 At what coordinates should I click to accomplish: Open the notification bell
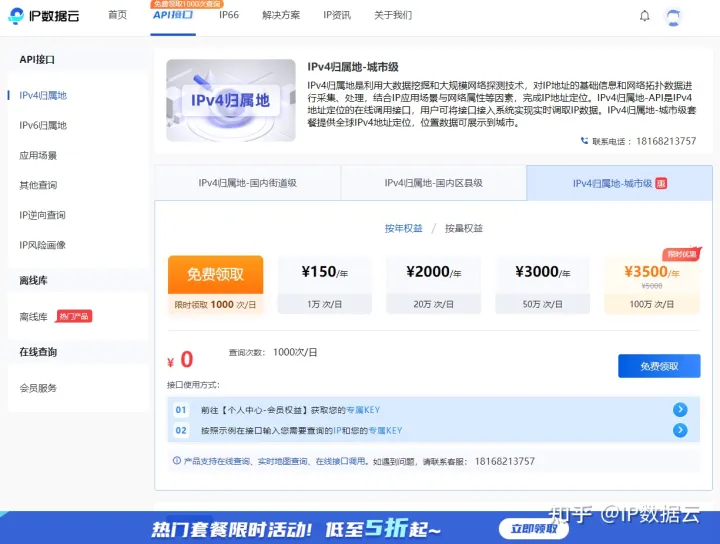[645, 16]
